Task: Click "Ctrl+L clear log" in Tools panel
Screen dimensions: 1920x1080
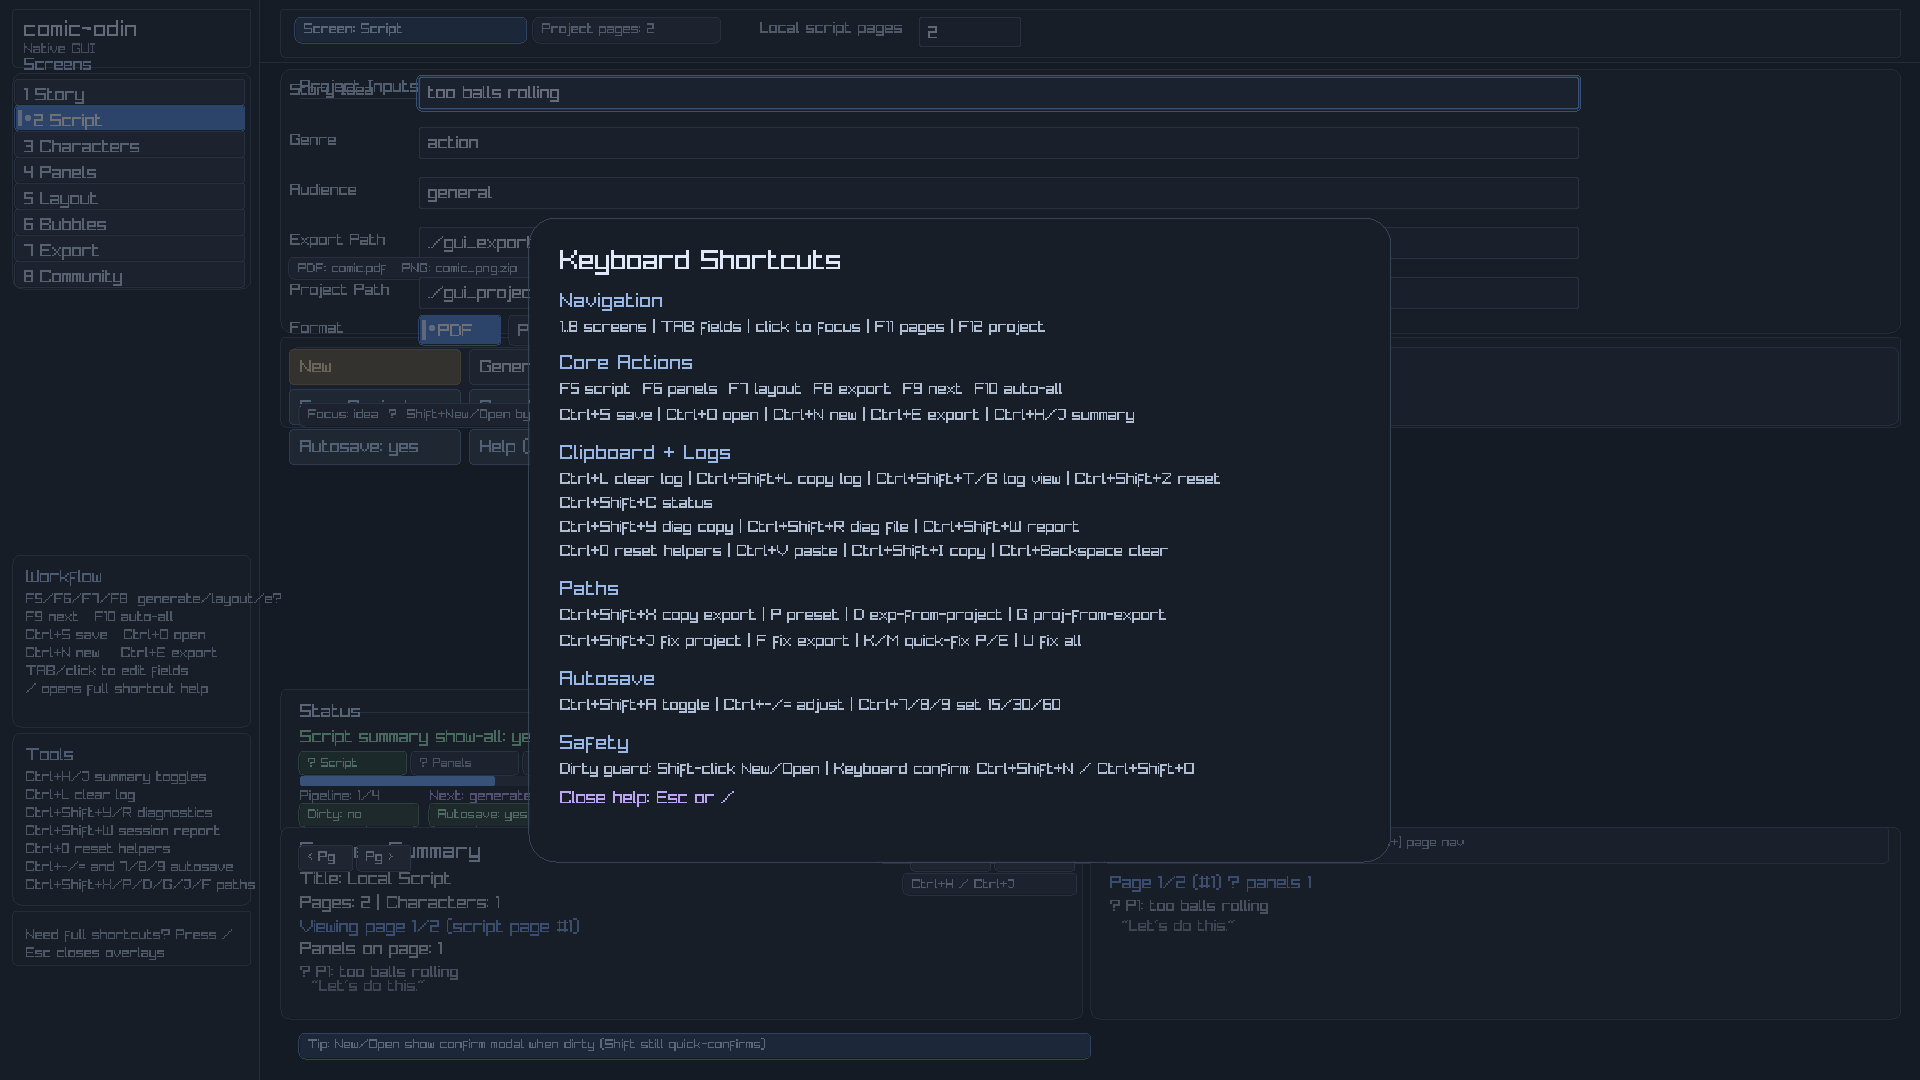Action: [x=80, y=795]
